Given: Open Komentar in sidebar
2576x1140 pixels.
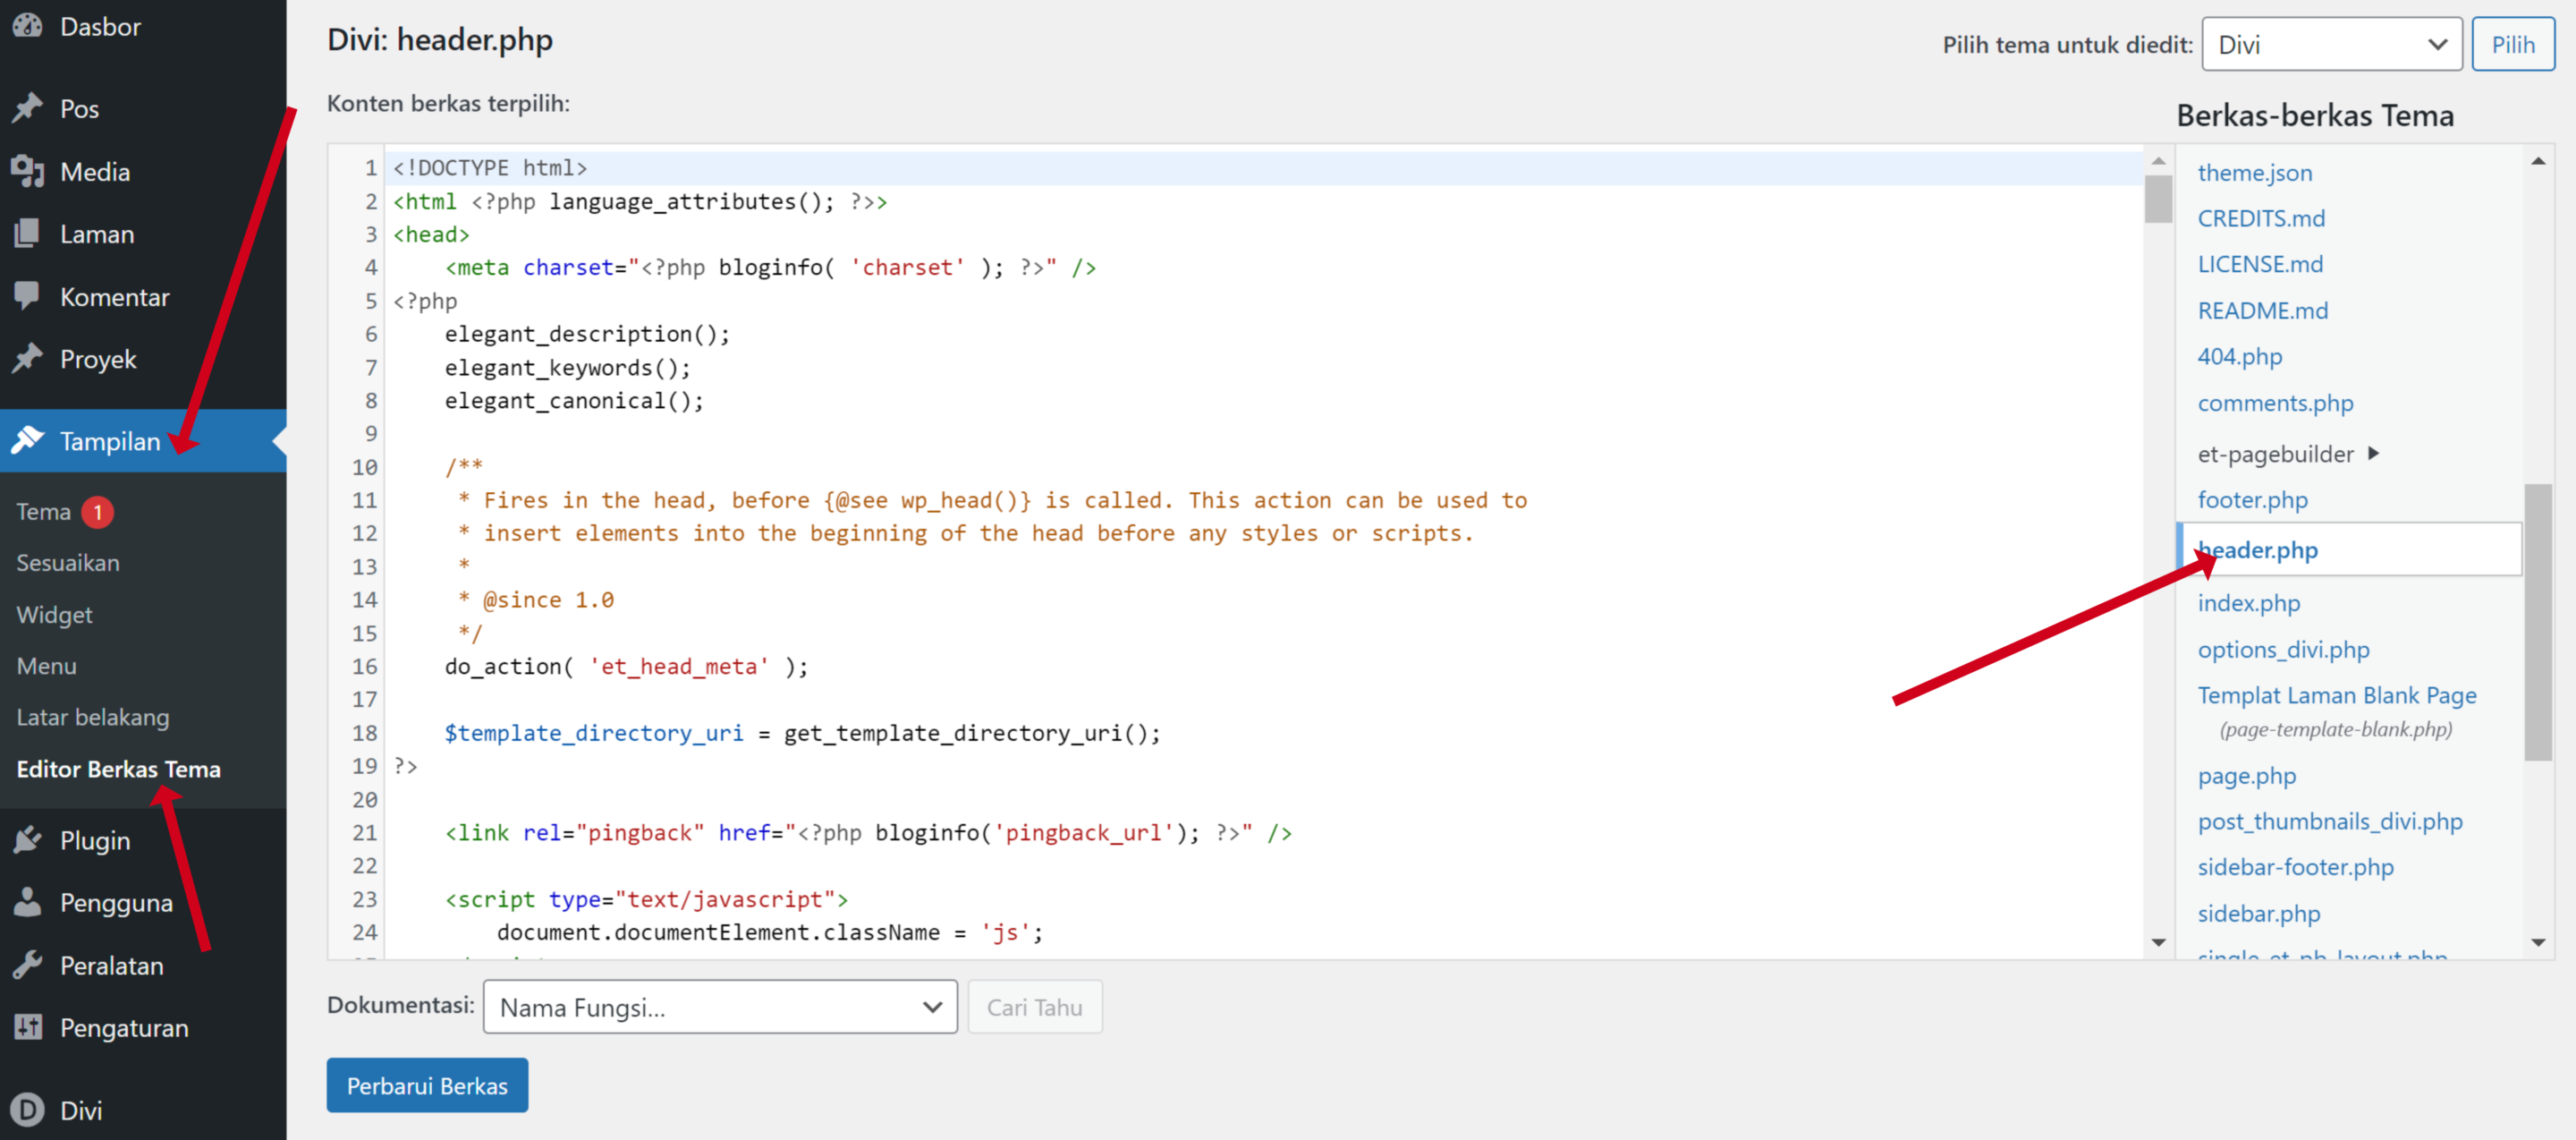Looking at the screenshot, I should 143,296.
